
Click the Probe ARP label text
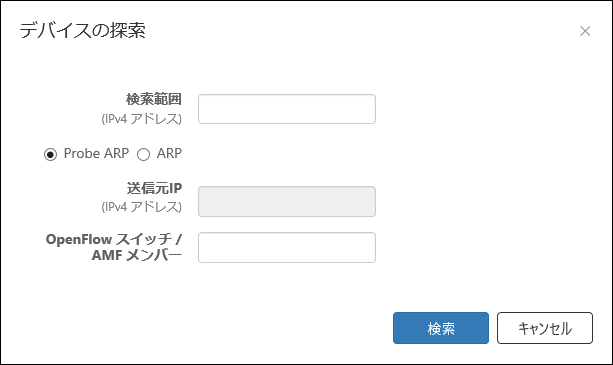pos(96,153)
